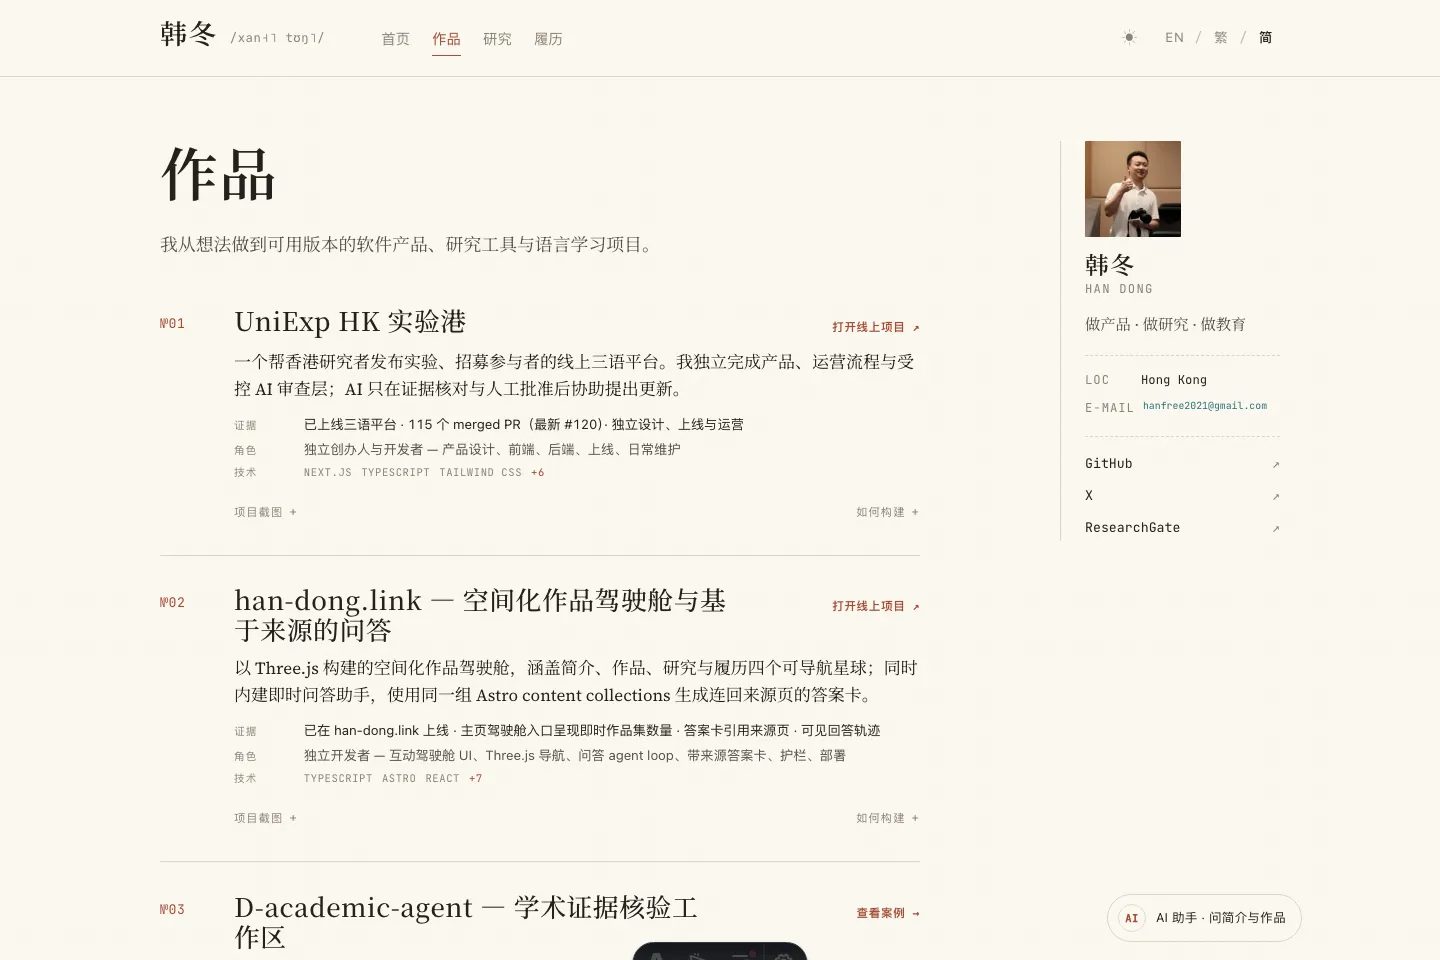1440x960 pixels.
Task: Switch language to 简 (Simplified Chinese)
Action: click(1265, 38)
